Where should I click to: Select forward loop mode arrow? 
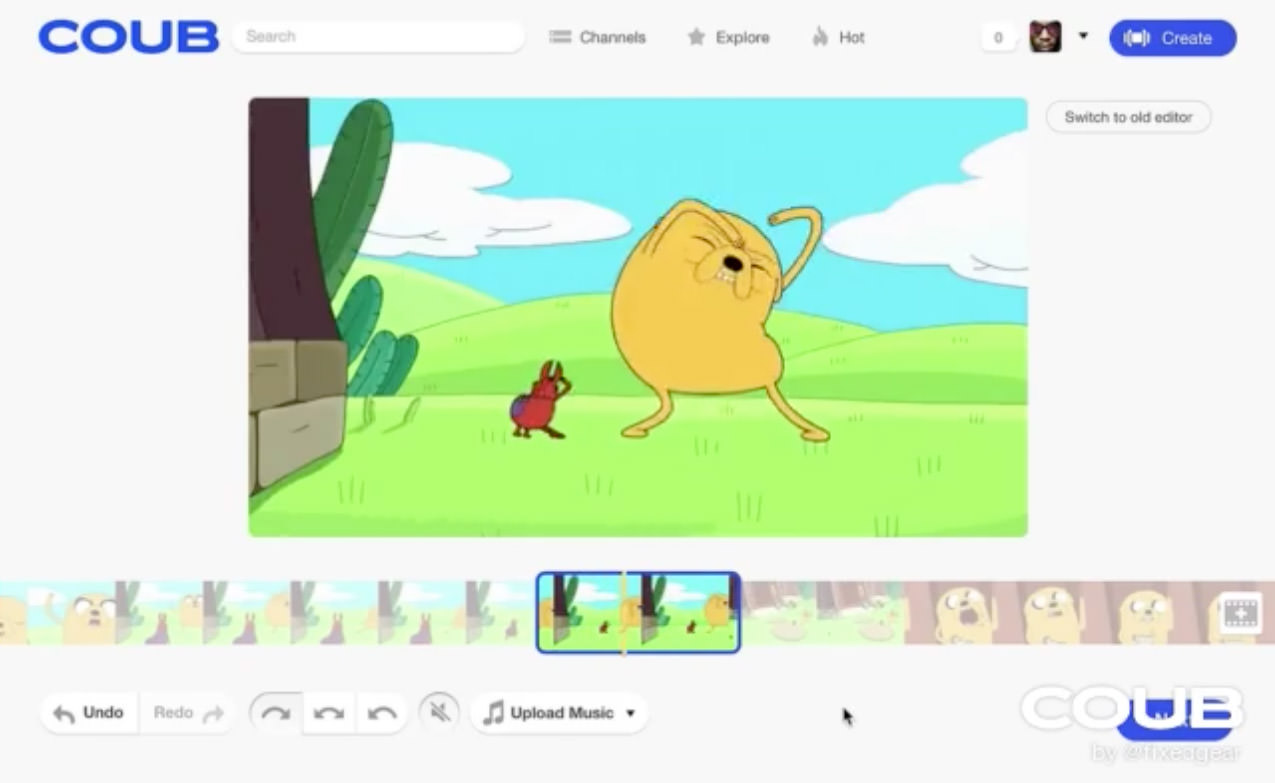click(275, 713)
